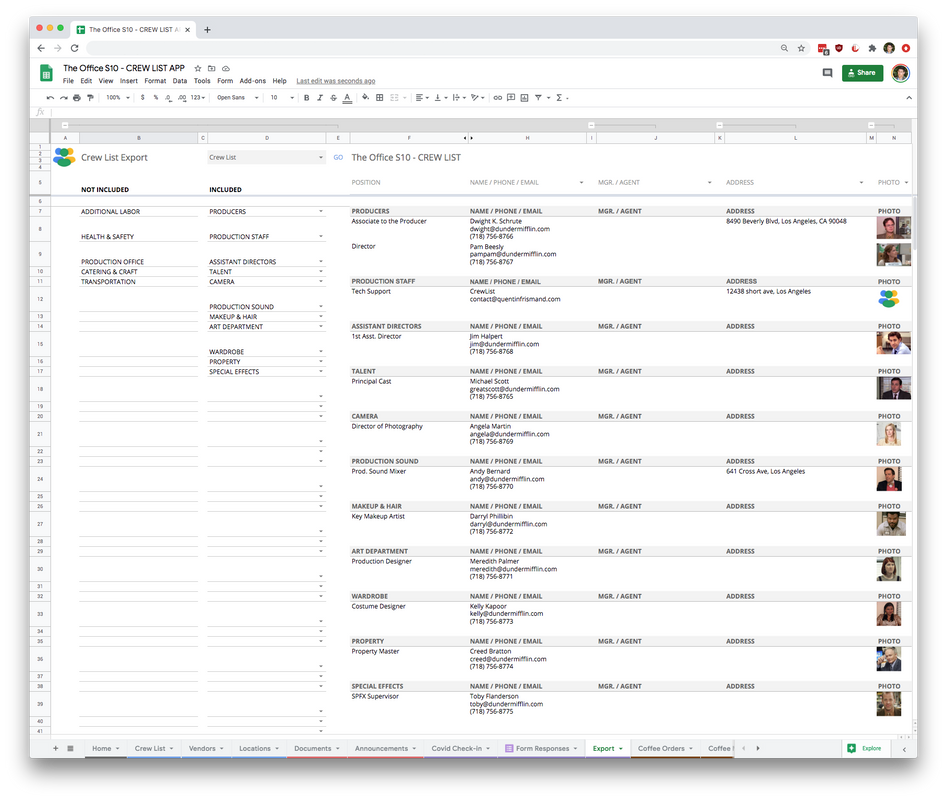Open the fill color picker

pyautogui.click(x=365, y=98)
